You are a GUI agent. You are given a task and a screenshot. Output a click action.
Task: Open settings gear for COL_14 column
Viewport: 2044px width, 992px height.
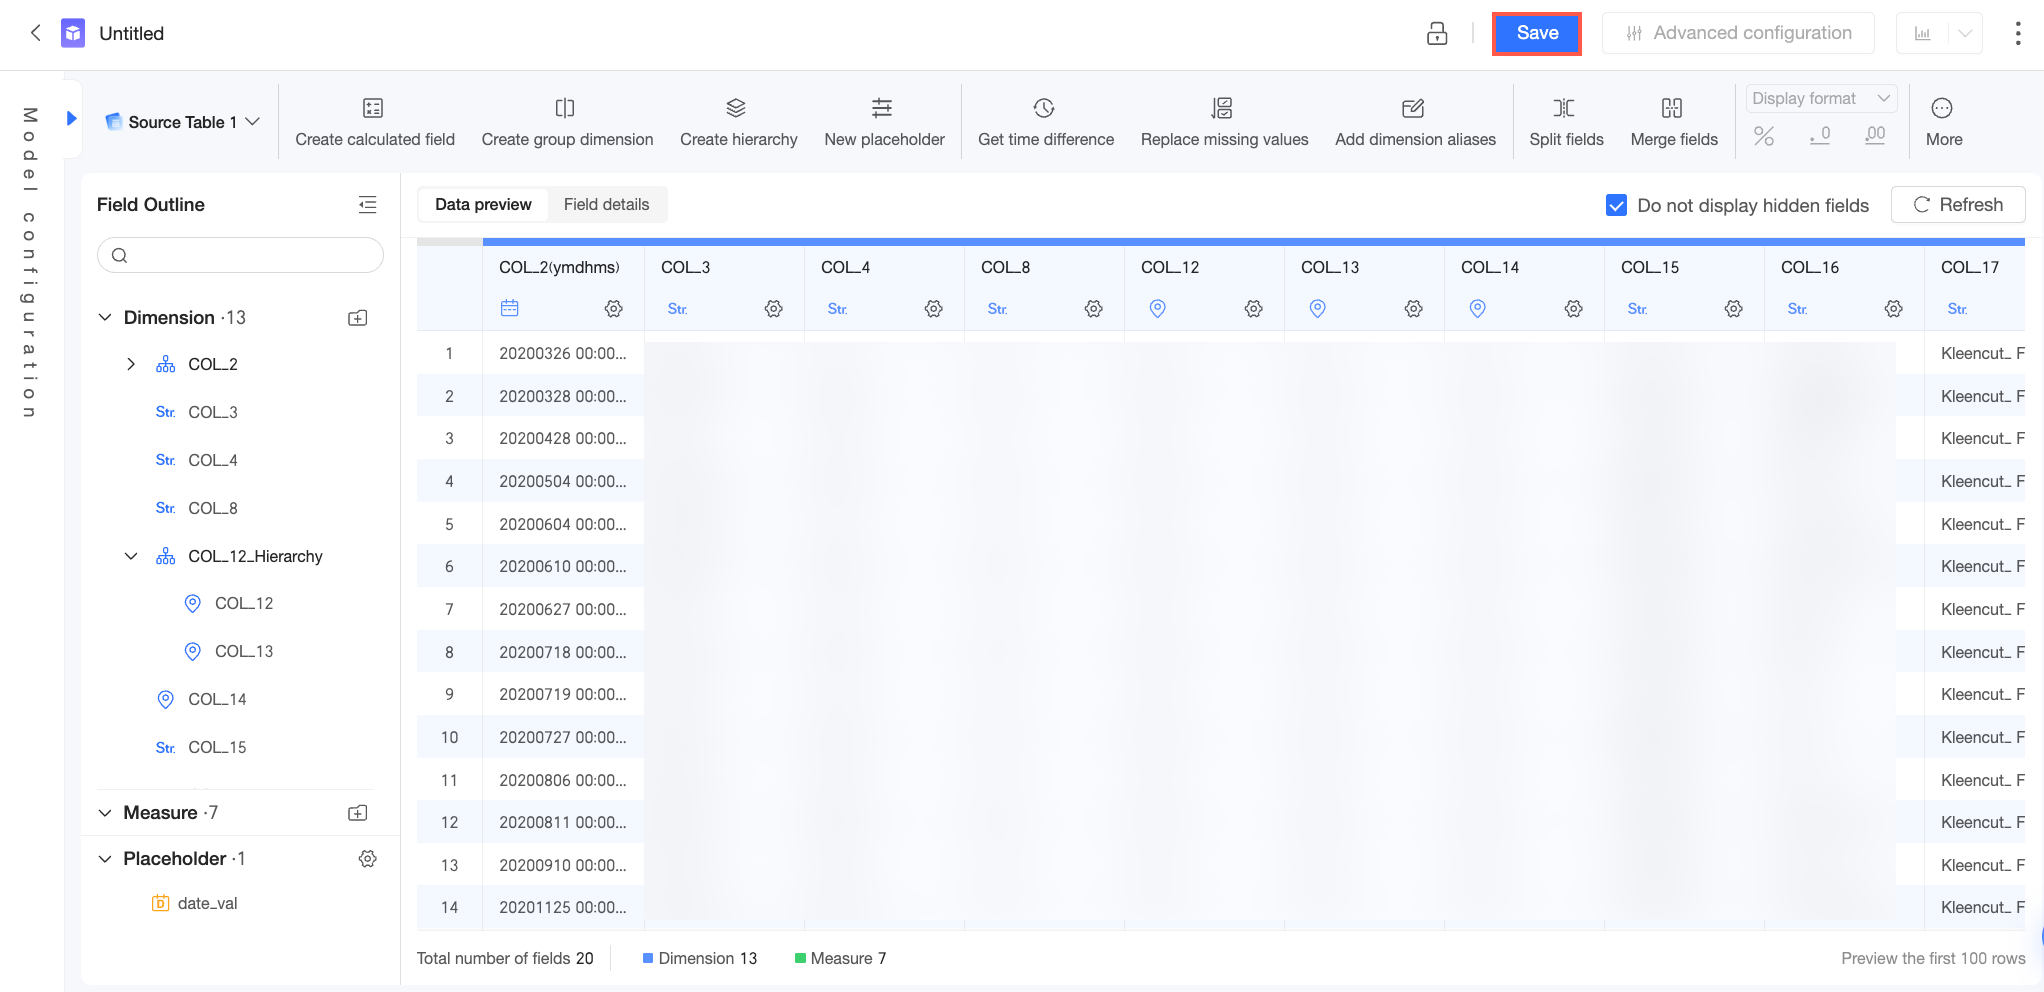point(1574,309)
